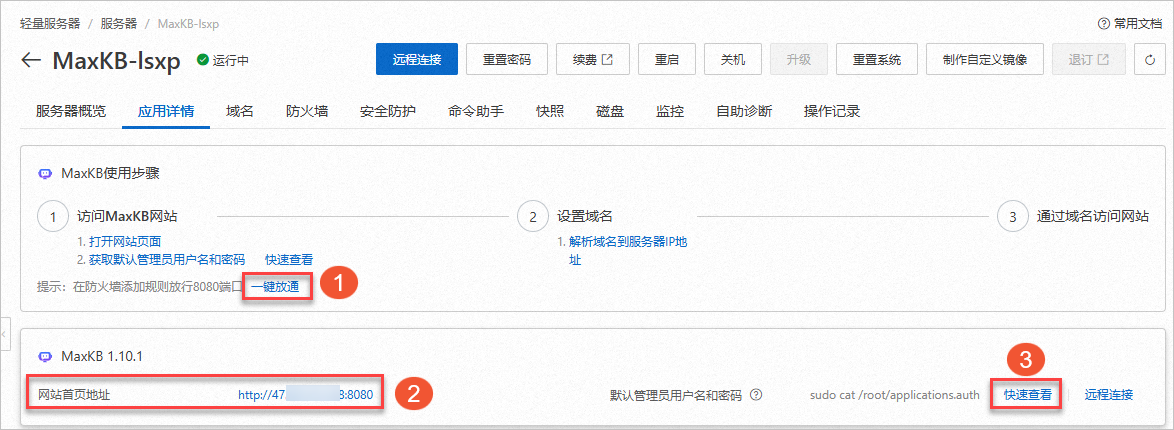Click the refresh icon button

(x=1149, y=59)
